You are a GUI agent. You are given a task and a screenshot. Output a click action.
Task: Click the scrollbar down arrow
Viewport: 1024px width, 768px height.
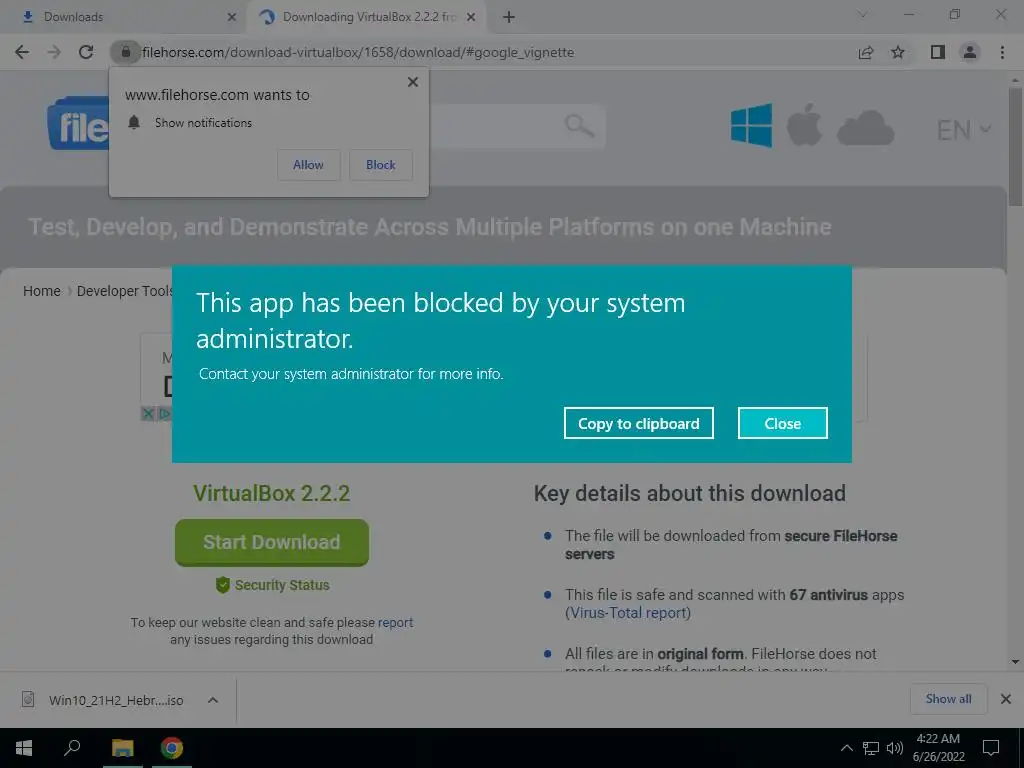[x=1015, y=662]
